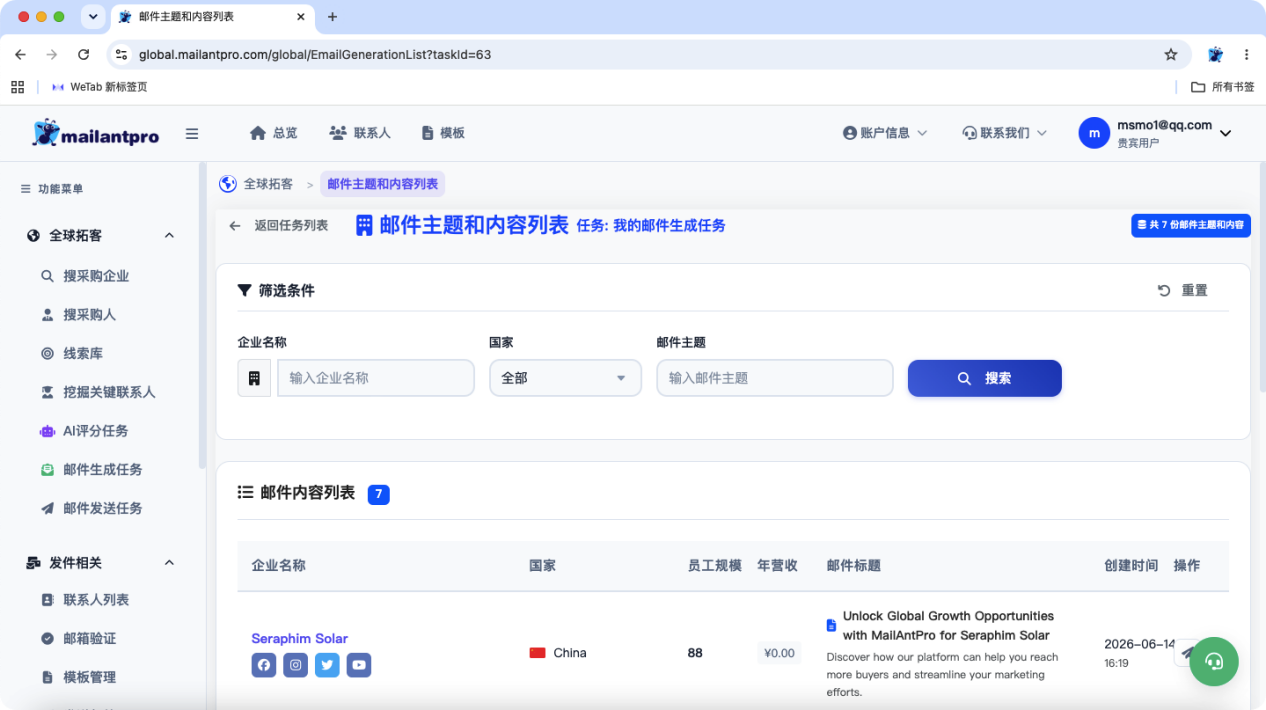Click the mailantpro logo
The width and height of the screenshot is (1266, 710).
point(95,133)
